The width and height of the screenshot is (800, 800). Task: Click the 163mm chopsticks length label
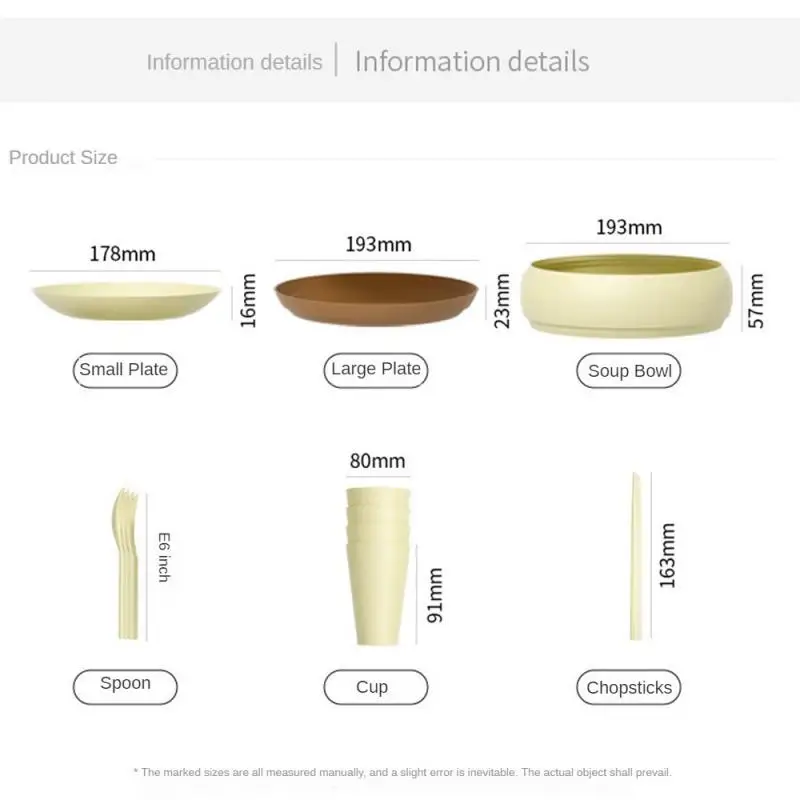(668, 556)
